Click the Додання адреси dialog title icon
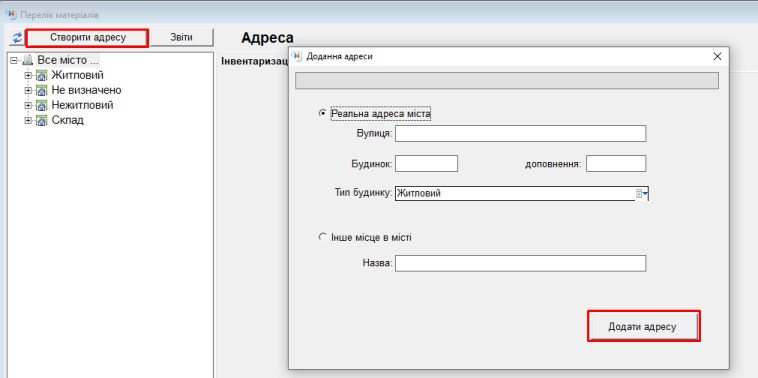 point(298,56)
